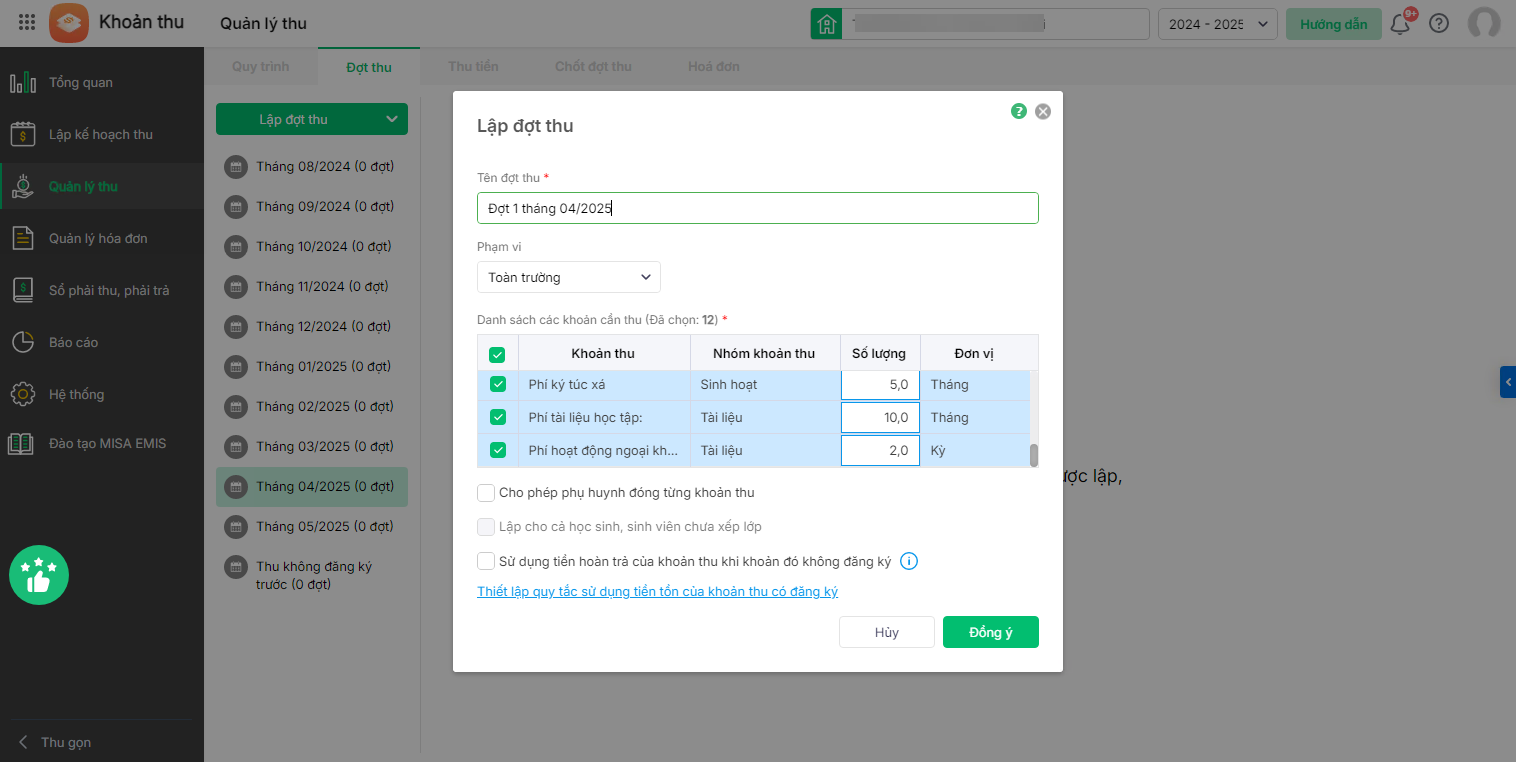Open the 2024 - 2025 school year dropdown
This screenshot has height=762, width=1516.
pos(1218,24)
